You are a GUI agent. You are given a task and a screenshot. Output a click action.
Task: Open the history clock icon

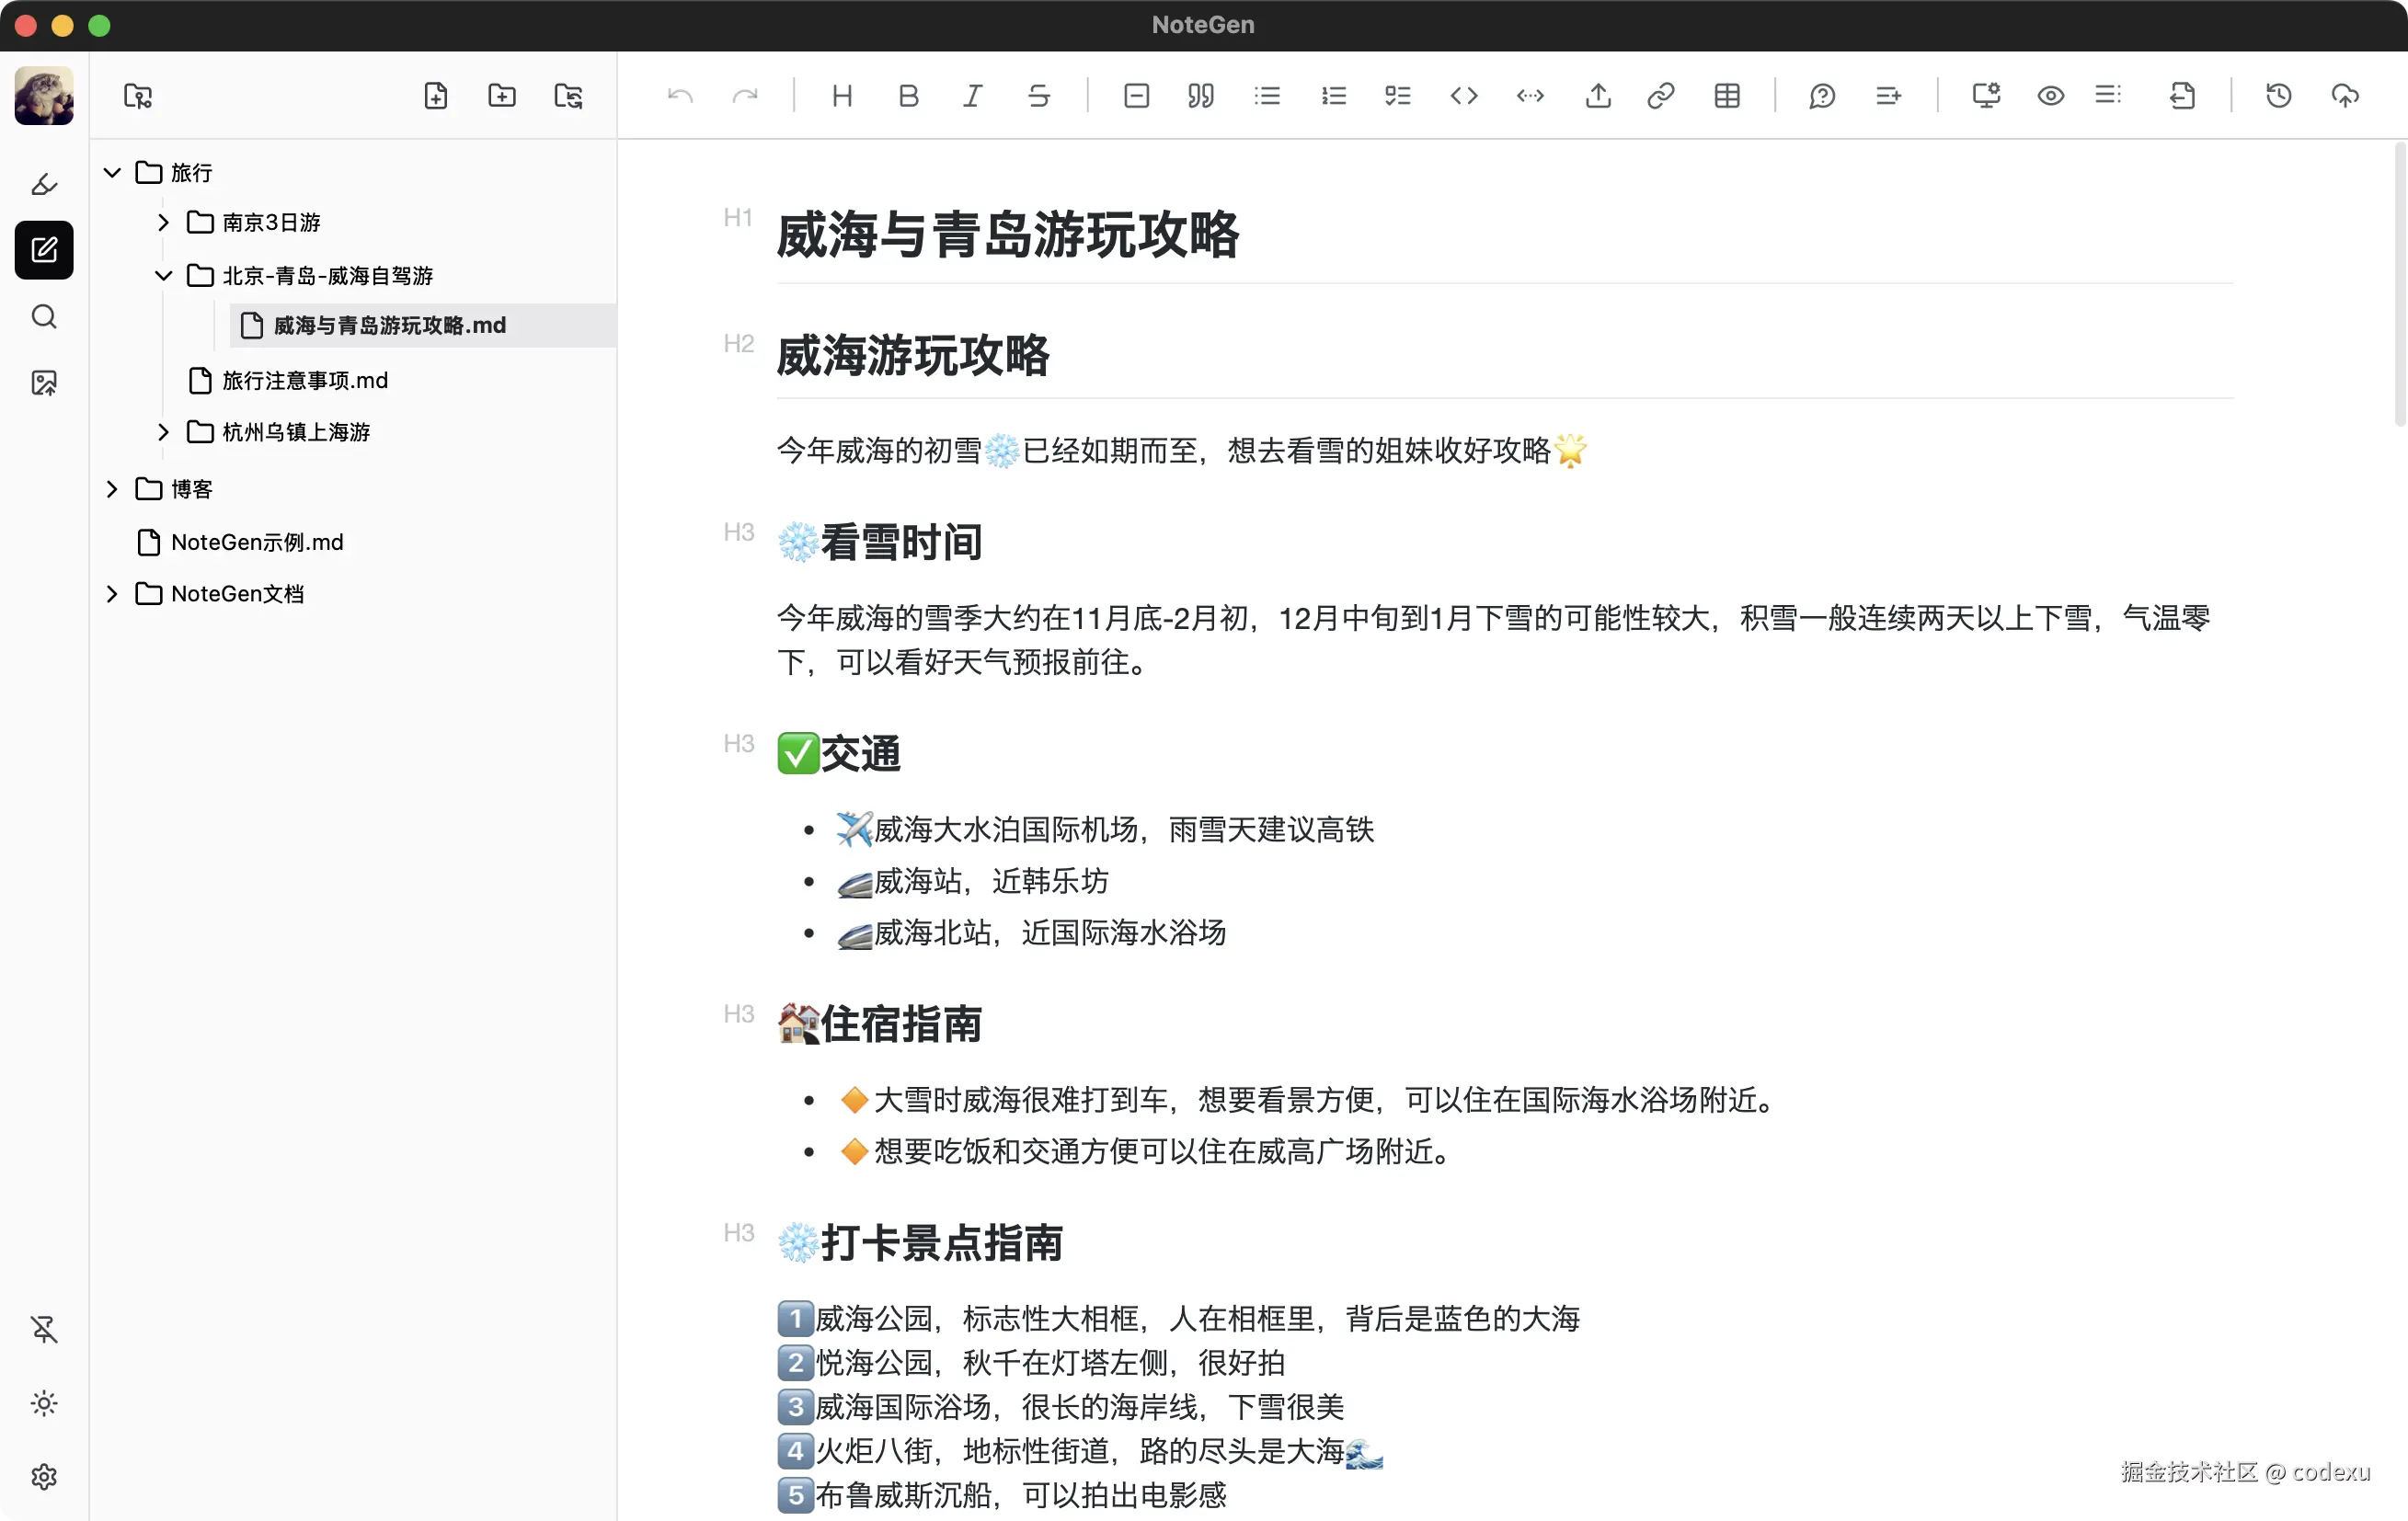point(2278,96)
